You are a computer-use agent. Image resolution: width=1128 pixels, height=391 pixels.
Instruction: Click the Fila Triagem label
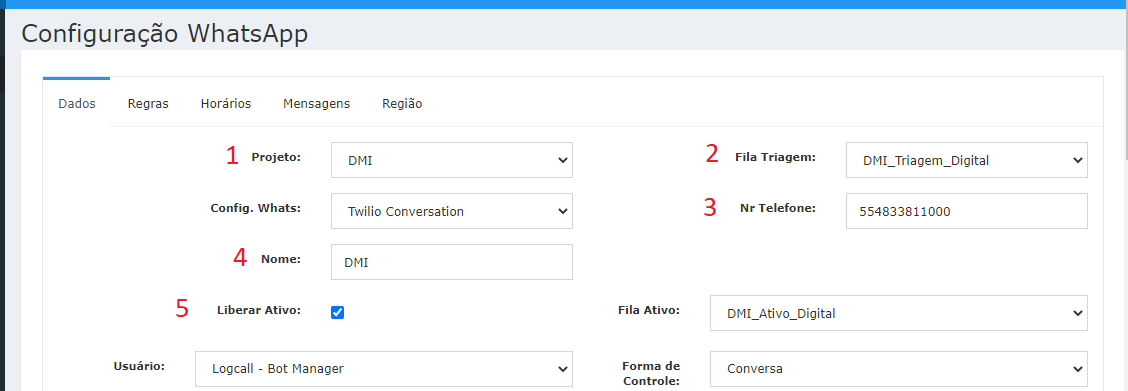pos(775,157)
